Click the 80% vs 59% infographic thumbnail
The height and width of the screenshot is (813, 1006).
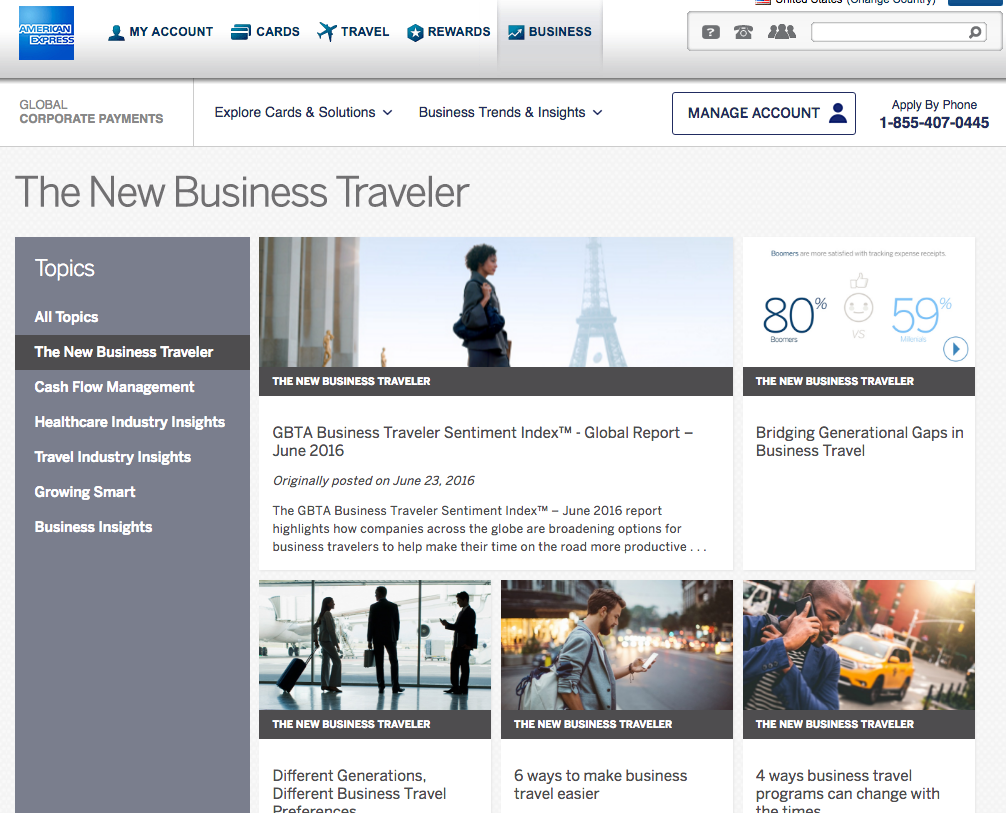[858, 302]
